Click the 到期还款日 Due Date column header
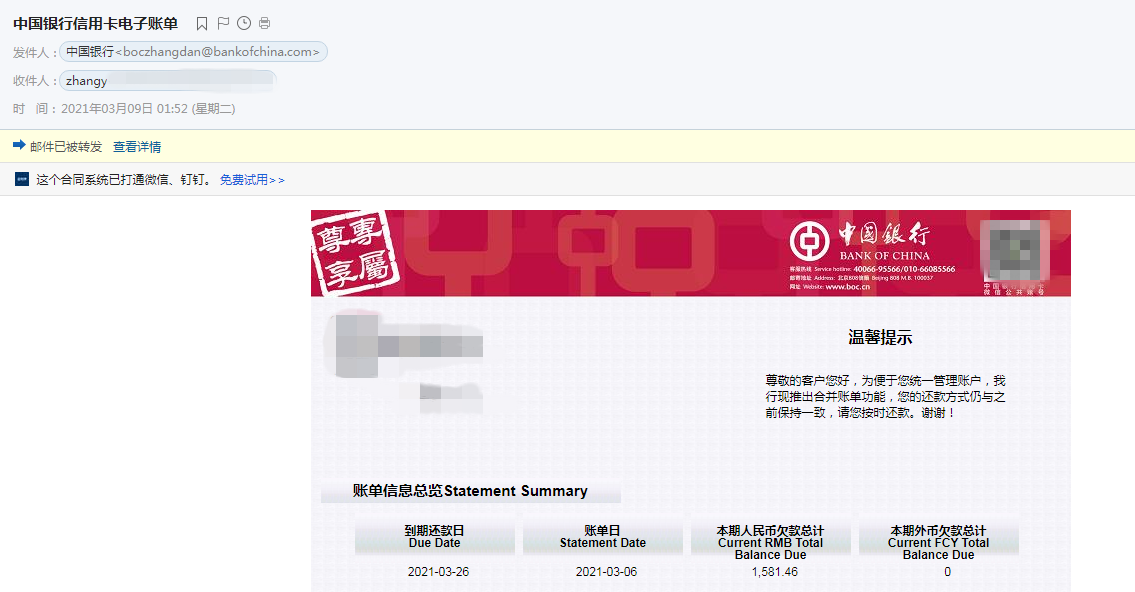 [x=434, y=536]
